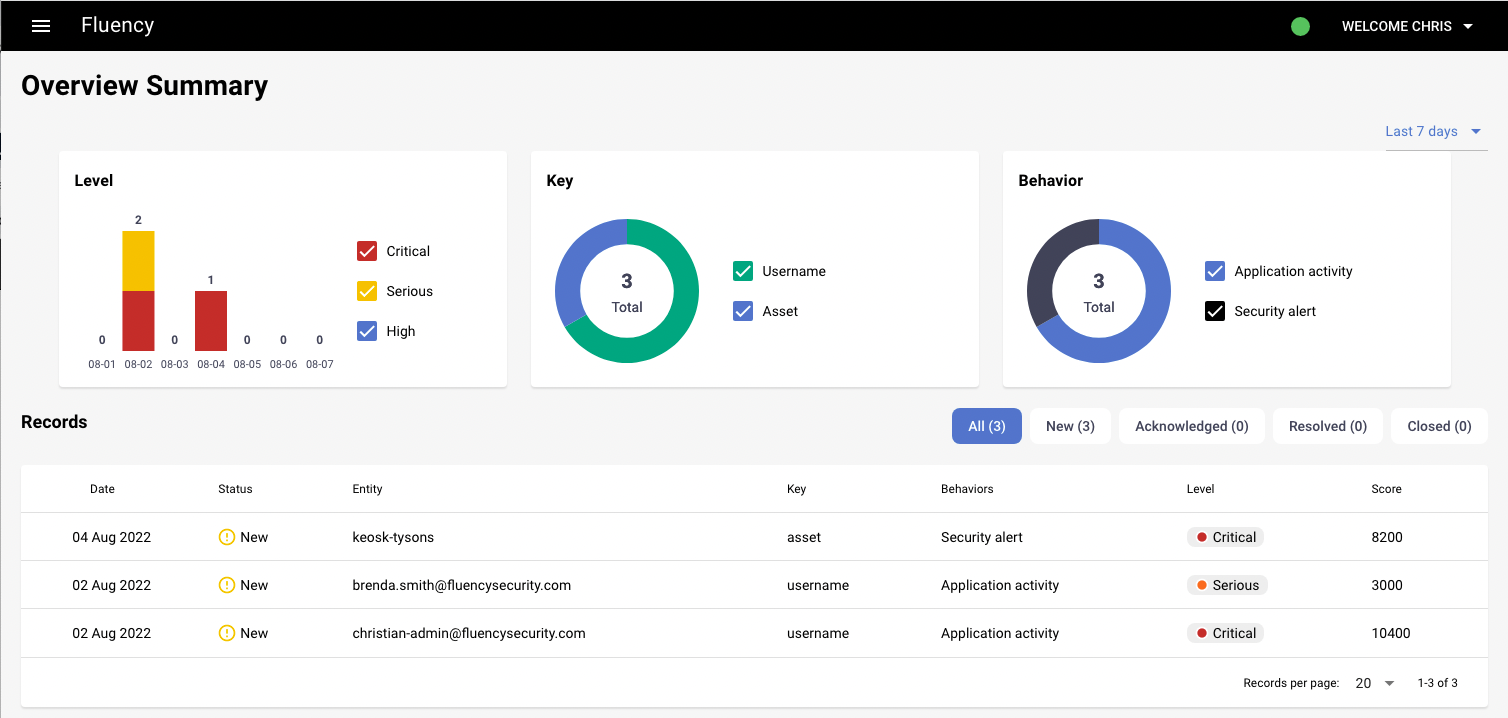
Task: Uncheck the Username key checkbox
Action: [743, 271]
